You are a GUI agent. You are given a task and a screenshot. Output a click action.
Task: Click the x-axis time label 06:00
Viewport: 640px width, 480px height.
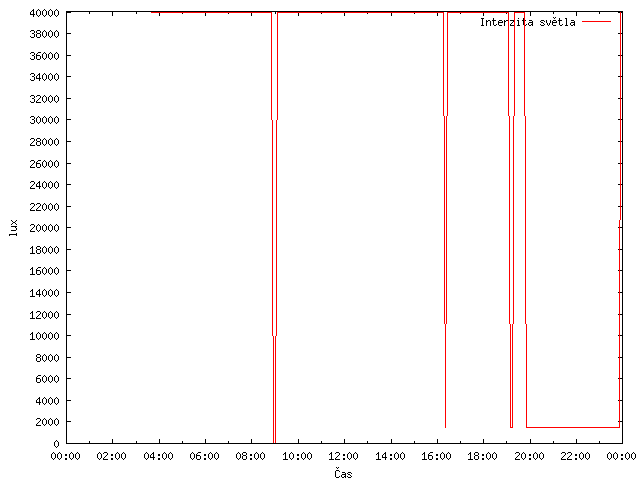click(x=204, y=456)
